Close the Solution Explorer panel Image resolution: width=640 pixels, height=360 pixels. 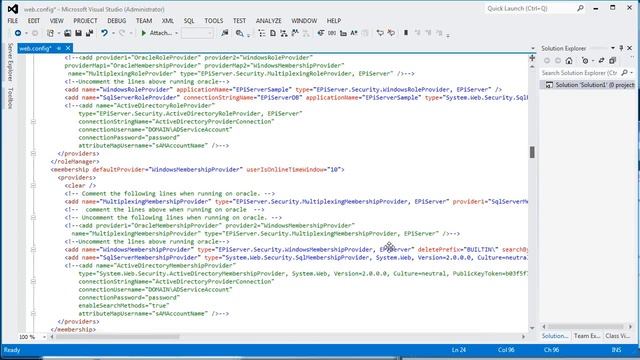[x=630, y=48]
